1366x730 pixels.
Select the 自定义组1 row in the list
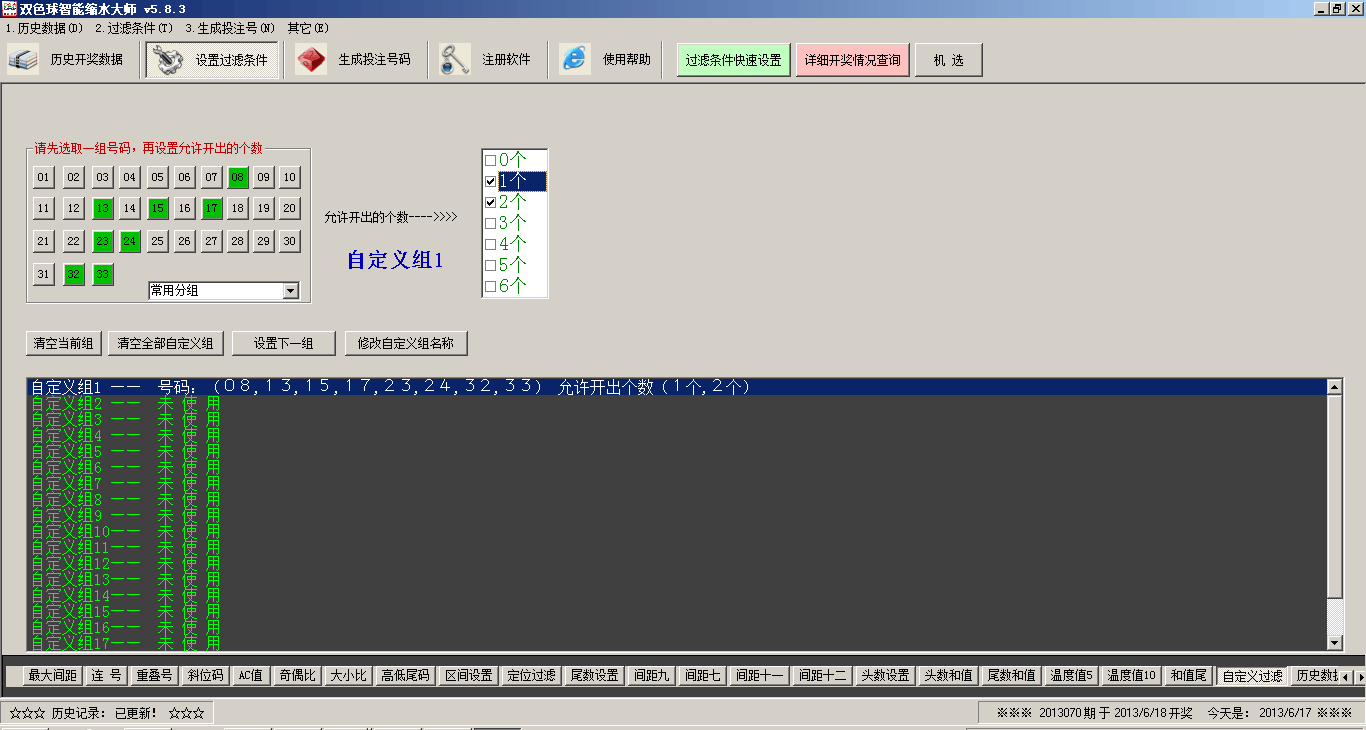click(677, 387)
